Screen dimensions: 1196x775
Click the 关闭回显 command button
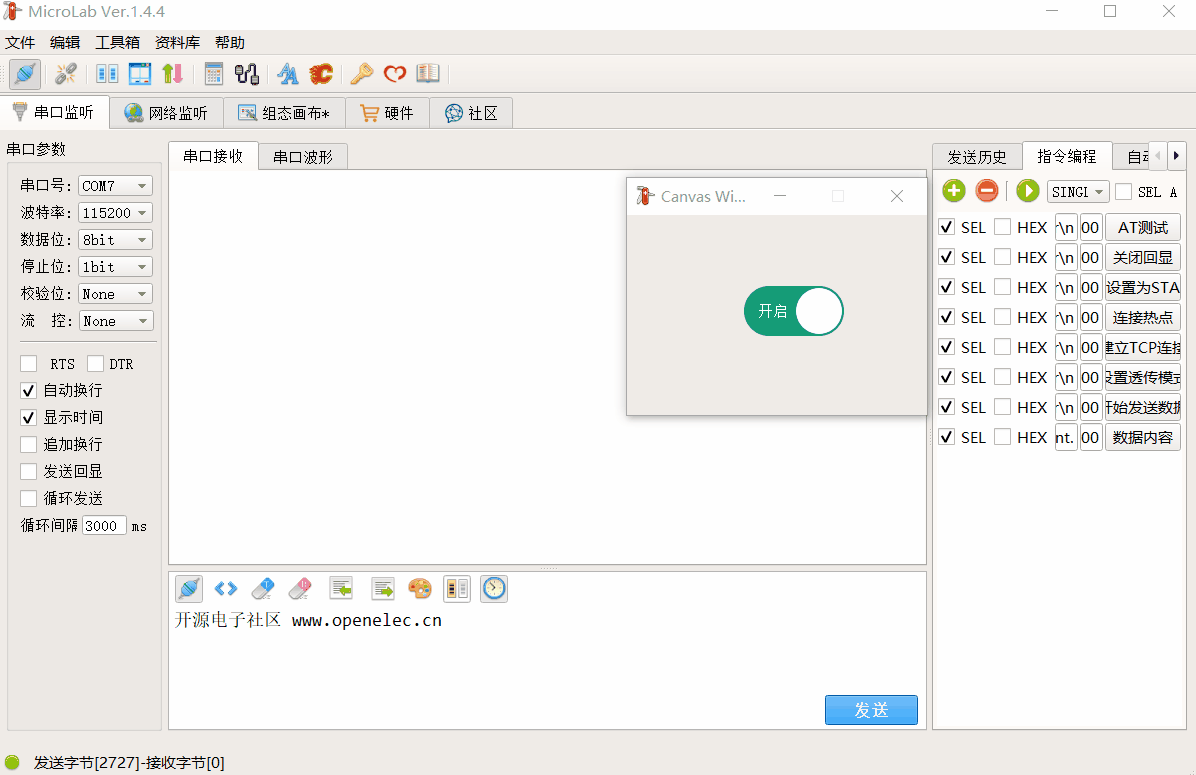(x=1143, y=257)
